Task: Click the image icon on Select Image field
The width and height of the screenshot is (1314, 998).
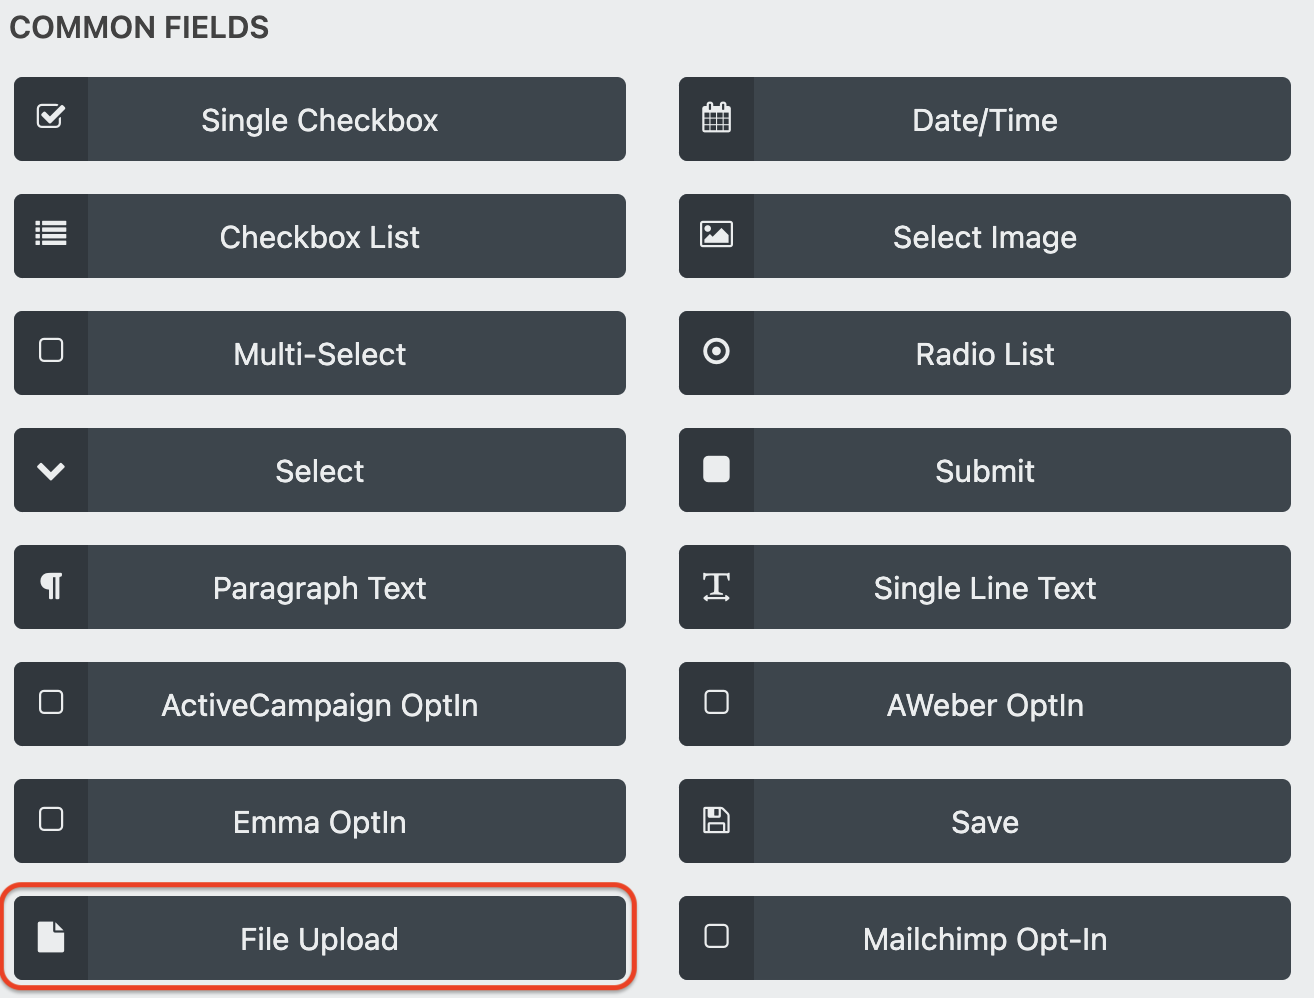Action: (x=716, y=236)
